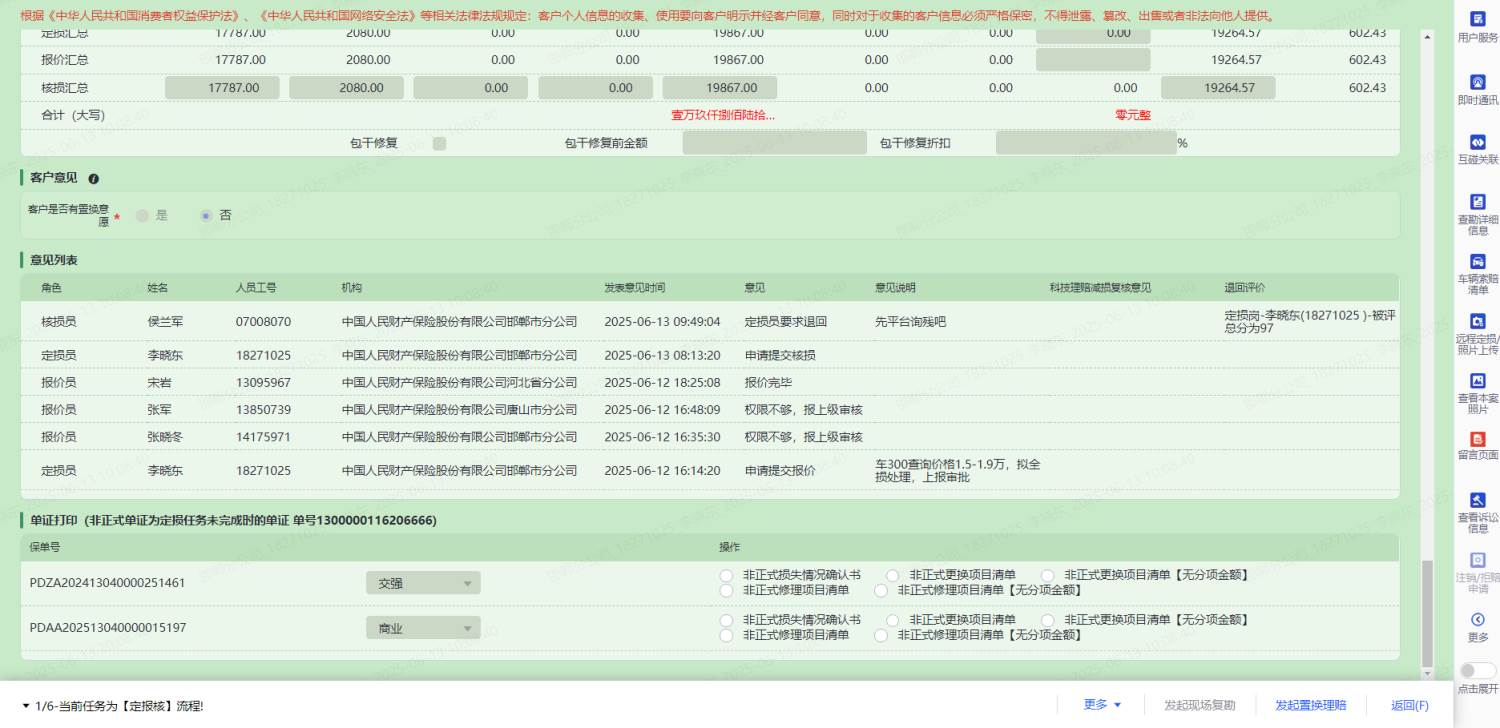This screenshot has height=728, width=1500.
Task: Open the 车辆索赔清单 icon
Action: [1477, 262]
